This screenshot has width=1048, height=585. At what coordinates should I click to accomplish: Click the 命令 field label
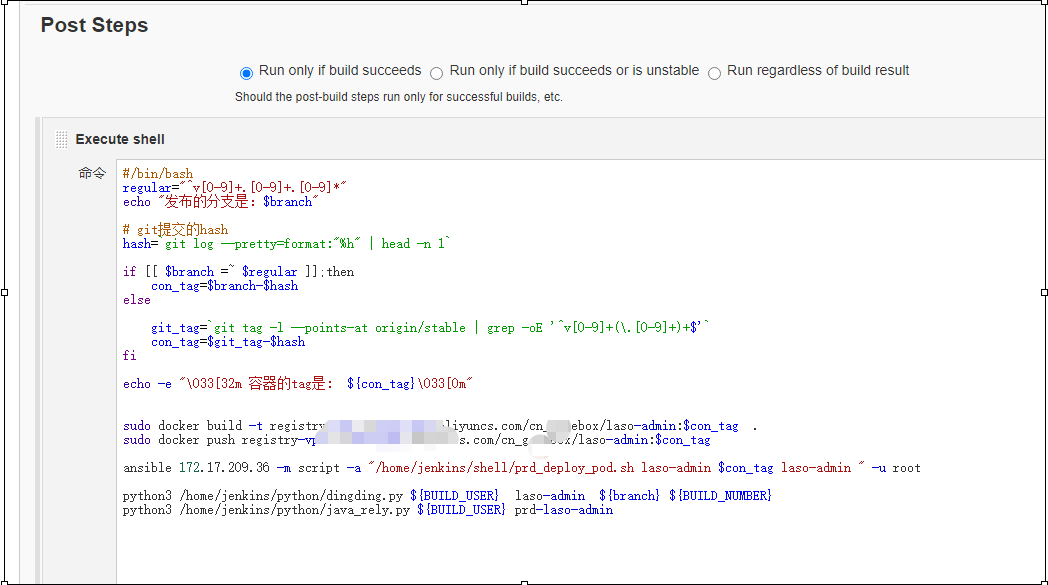tap(92, 173)
